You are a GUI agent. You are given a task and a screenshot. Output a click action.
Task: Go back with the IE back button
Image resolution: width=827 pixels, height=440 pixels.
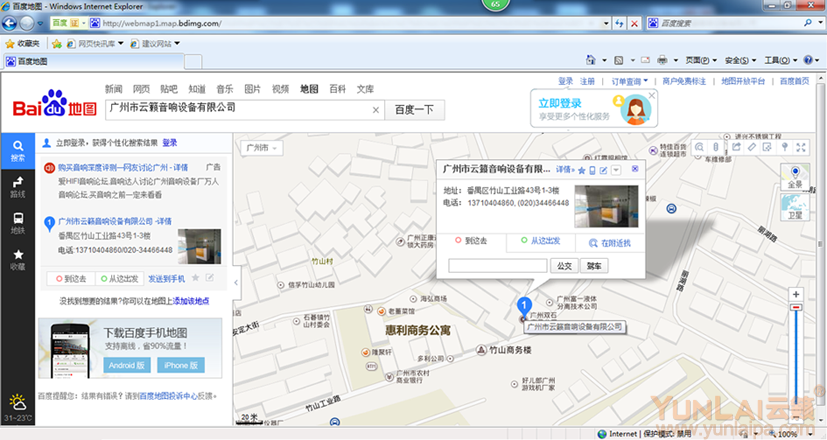pyautogui.click(x=9, y=23)
